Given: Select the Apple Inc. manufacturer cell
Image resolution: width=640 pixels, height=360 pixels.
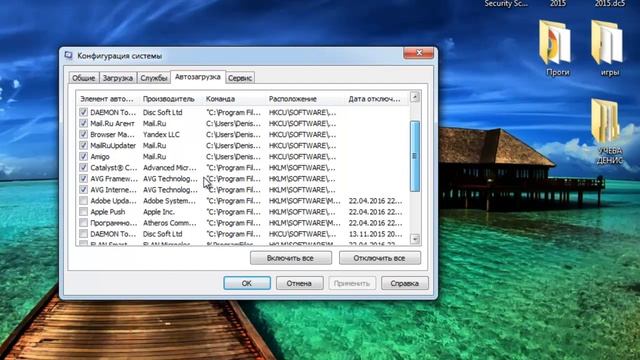Looking at the screenshot, I should (159, 212).
